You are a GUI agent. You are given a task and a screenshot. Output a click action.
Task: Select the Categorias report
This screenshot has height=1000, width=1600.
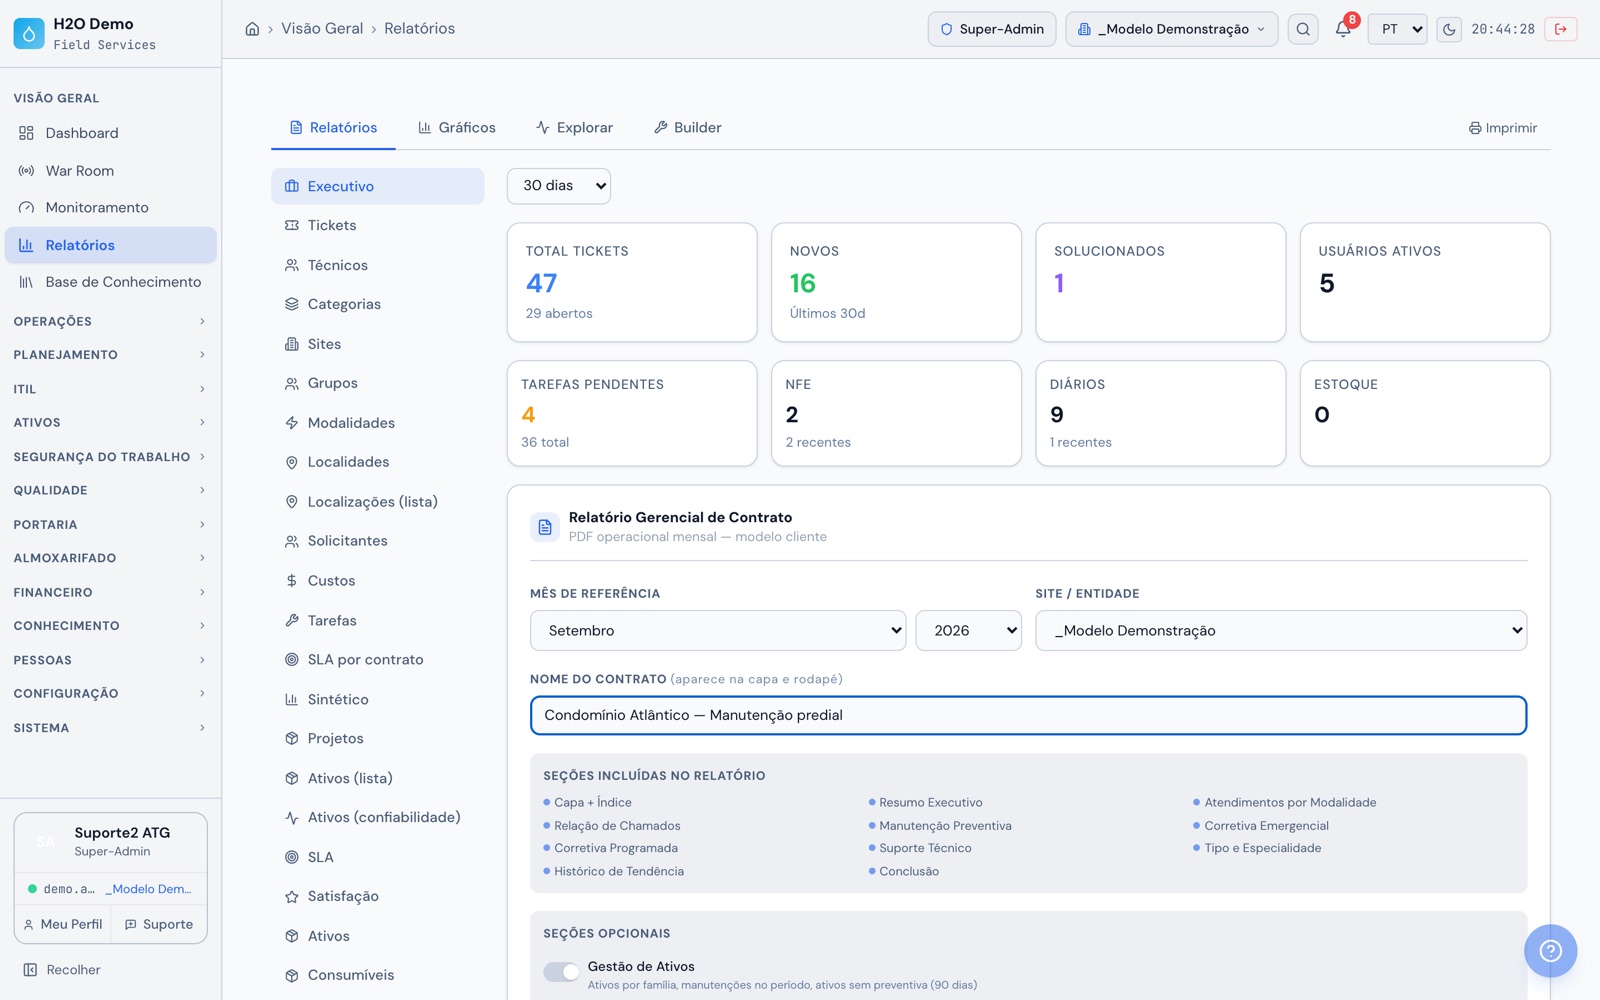pyautogui.click(x=377, y=304)
